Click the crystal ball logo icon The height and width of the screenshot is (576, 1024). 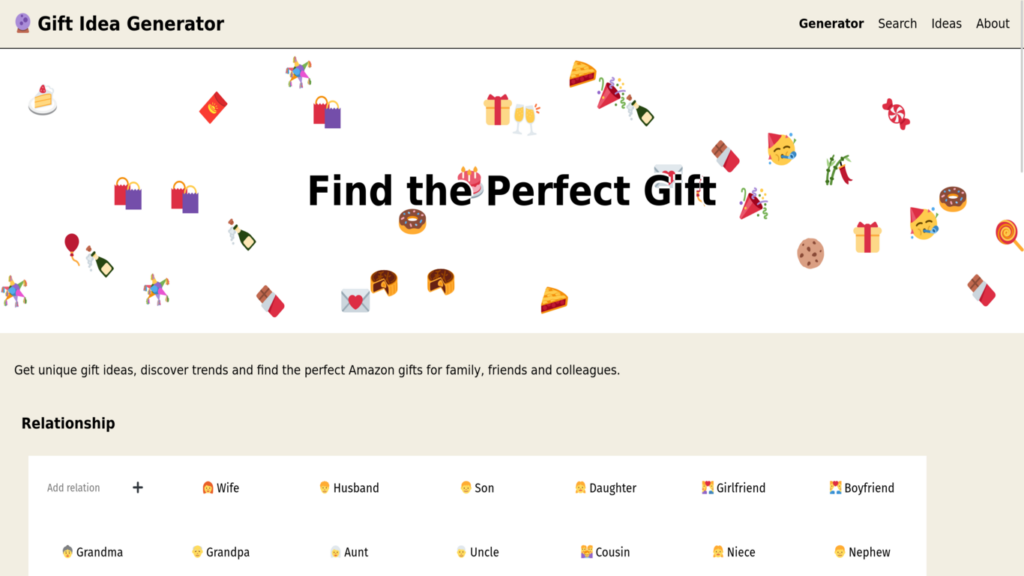pos(23,23)
